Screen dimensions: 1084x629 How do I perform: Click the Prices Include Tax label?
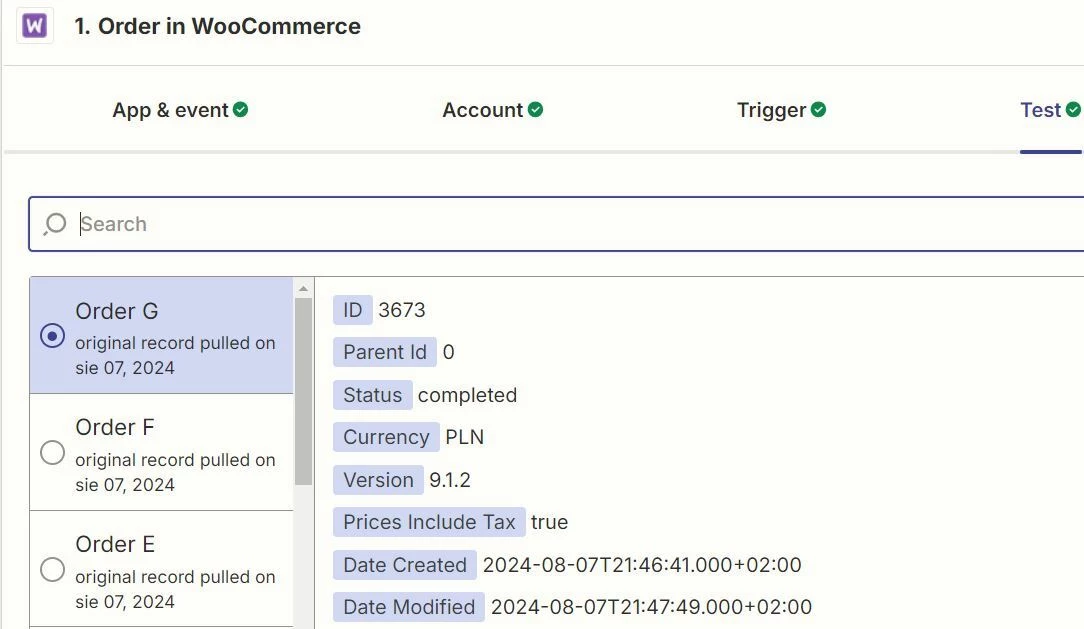click(x=429, y=522)
